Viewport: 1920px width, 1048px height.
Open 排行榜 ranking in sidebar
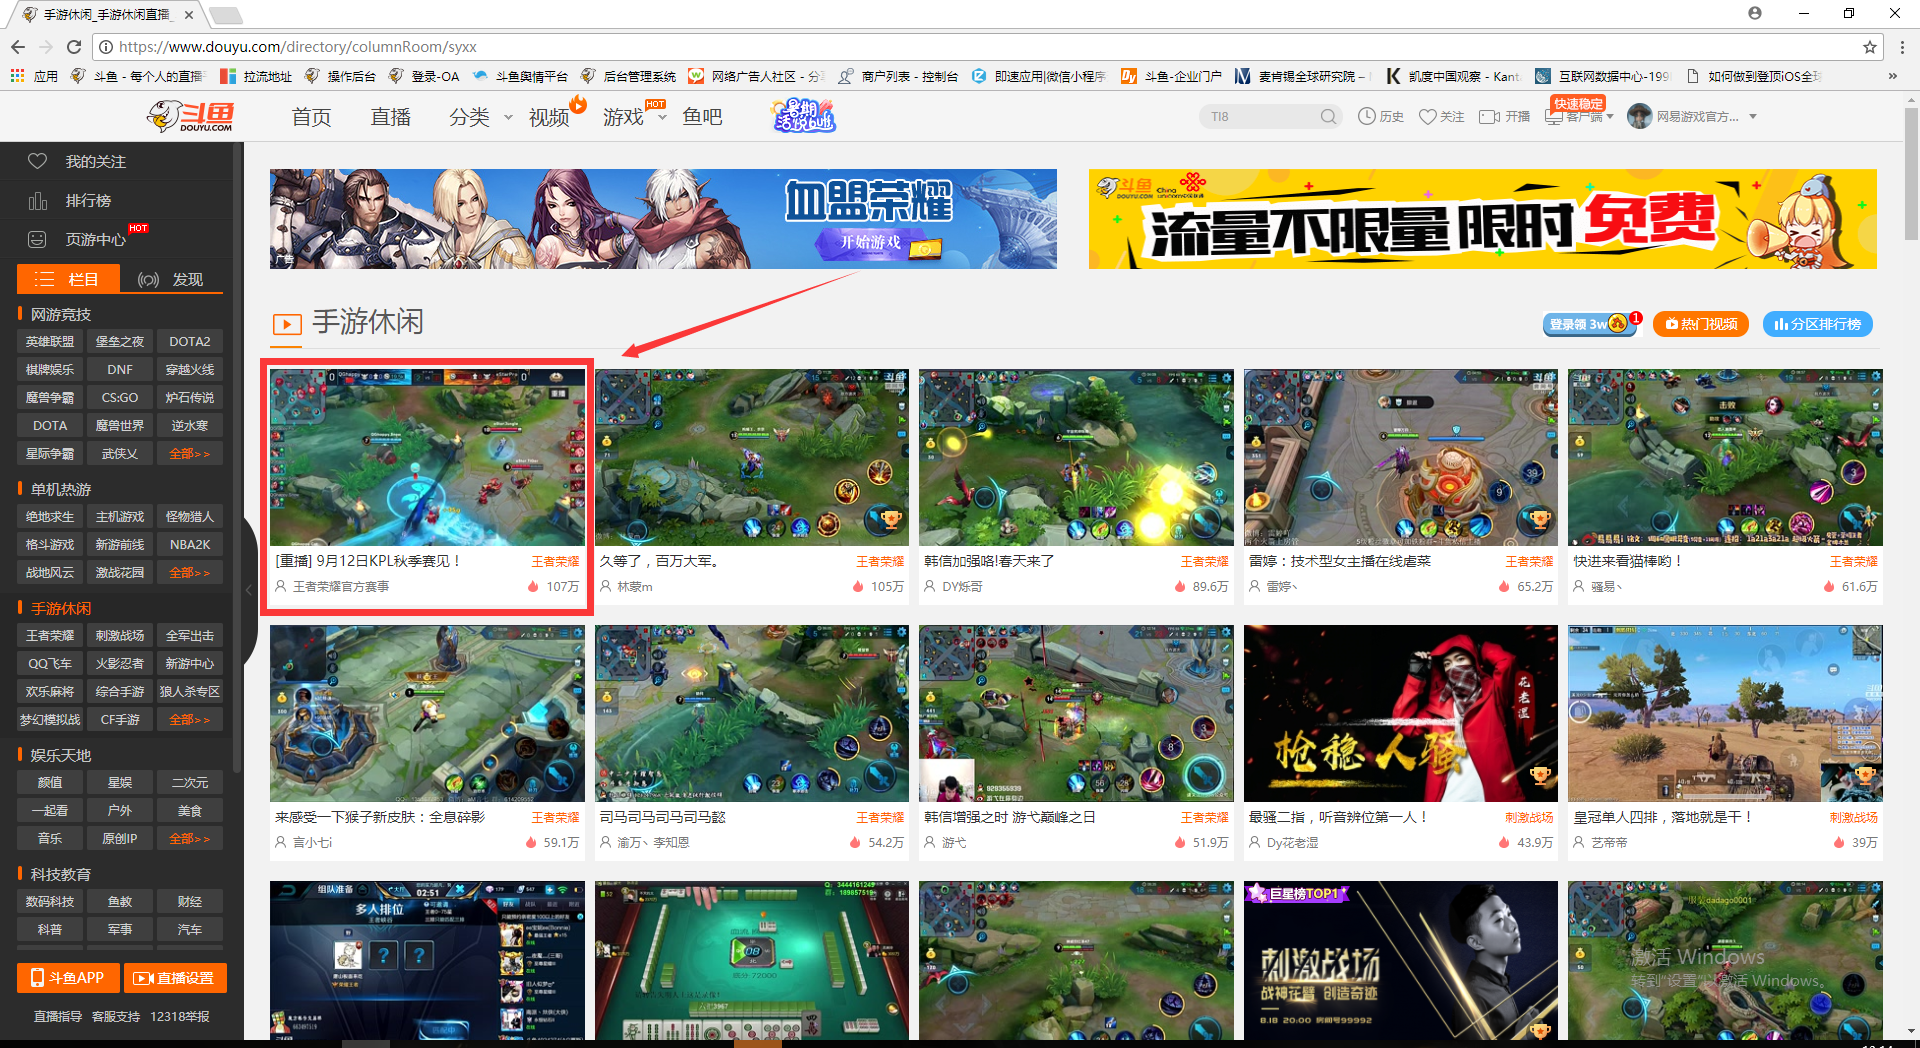pos(88,201)
